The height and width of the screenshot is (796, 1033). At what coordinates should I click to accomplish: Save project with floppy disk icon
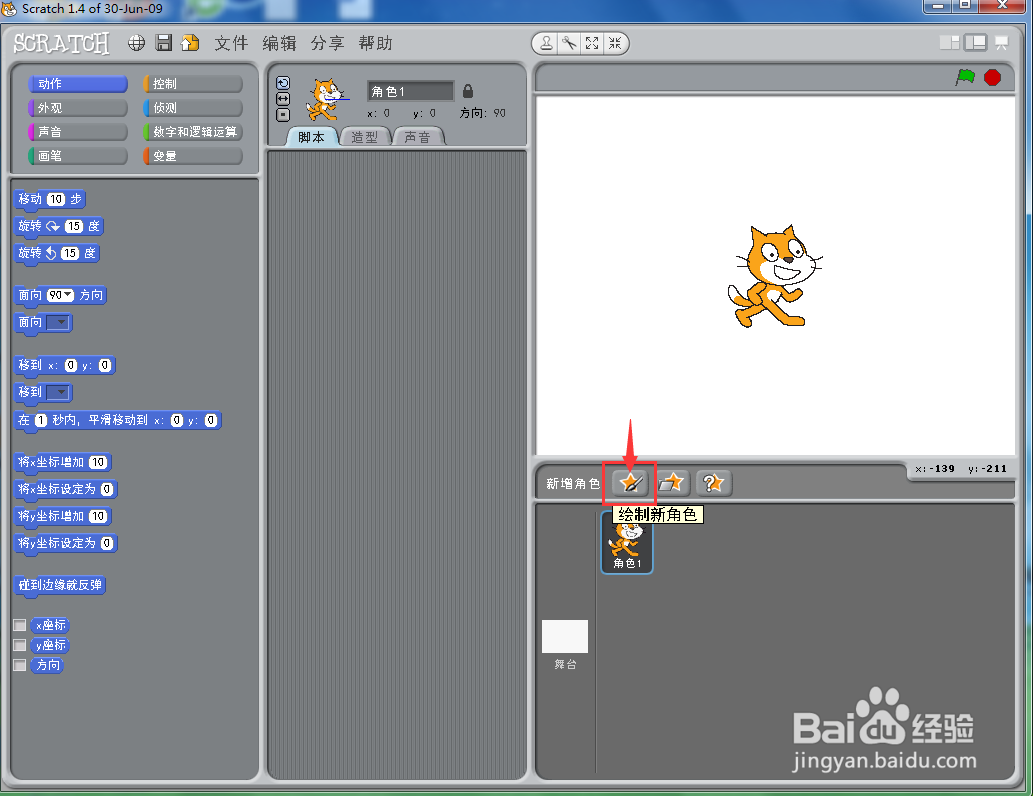(163, 43)
